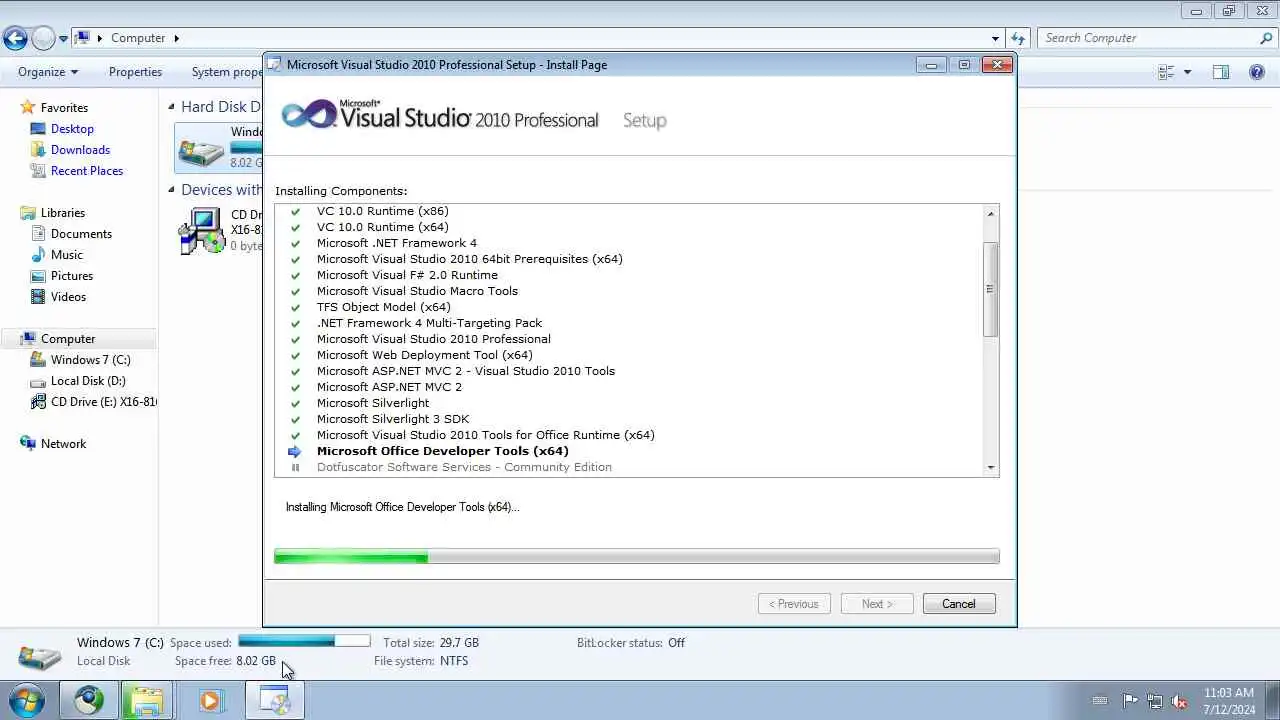
Task: Open Windows Explorer taskbar button
Action: click(147, 701)
